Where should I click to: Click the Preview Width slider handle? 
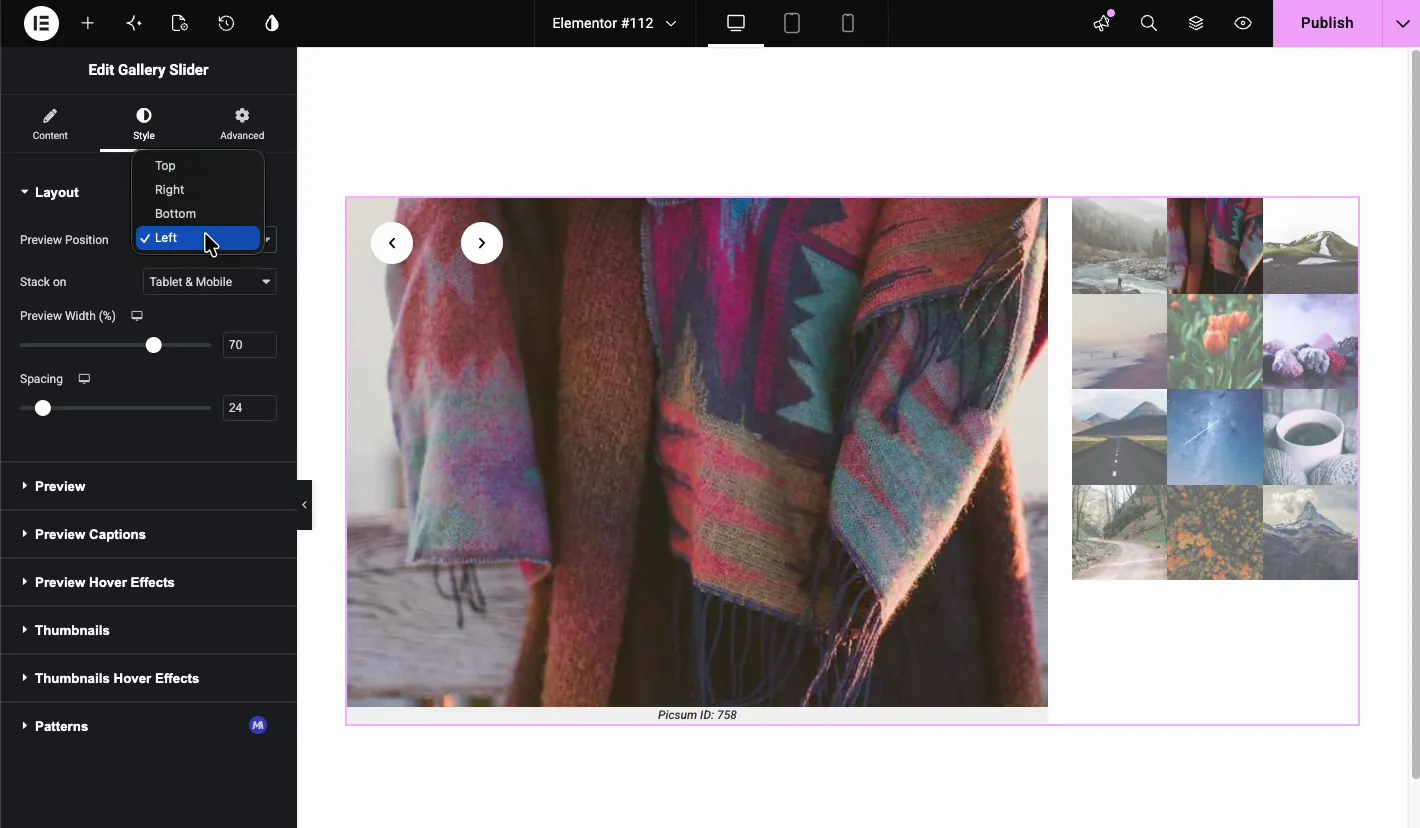pos(153,345)
